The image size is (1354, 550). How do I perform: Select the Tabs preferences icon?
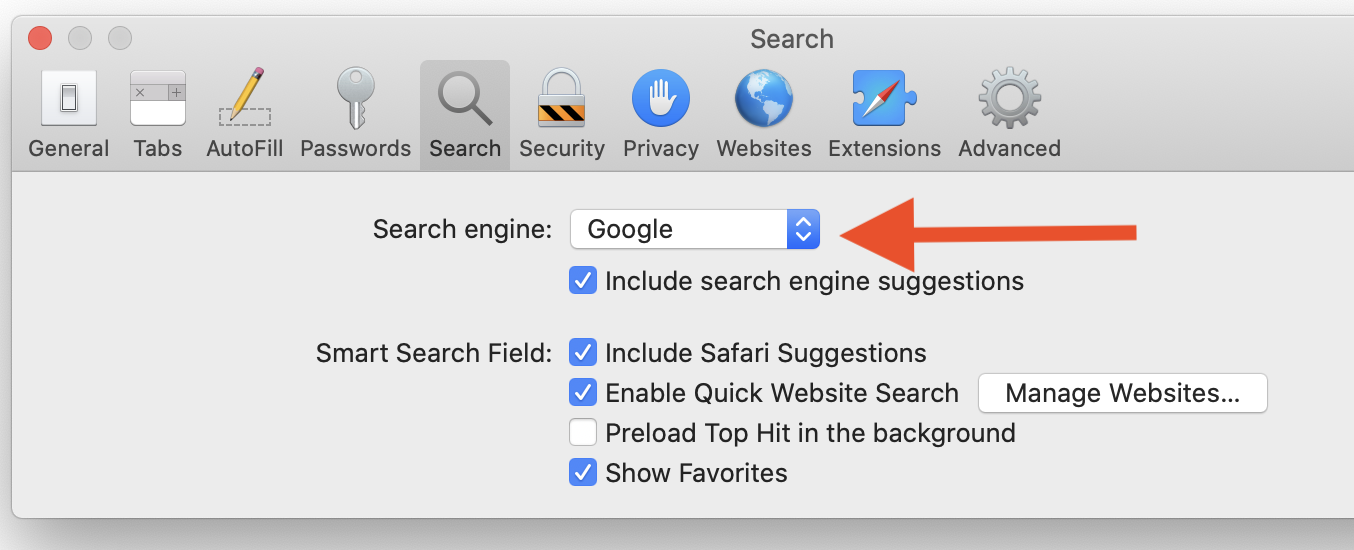(x=157, y=98)
